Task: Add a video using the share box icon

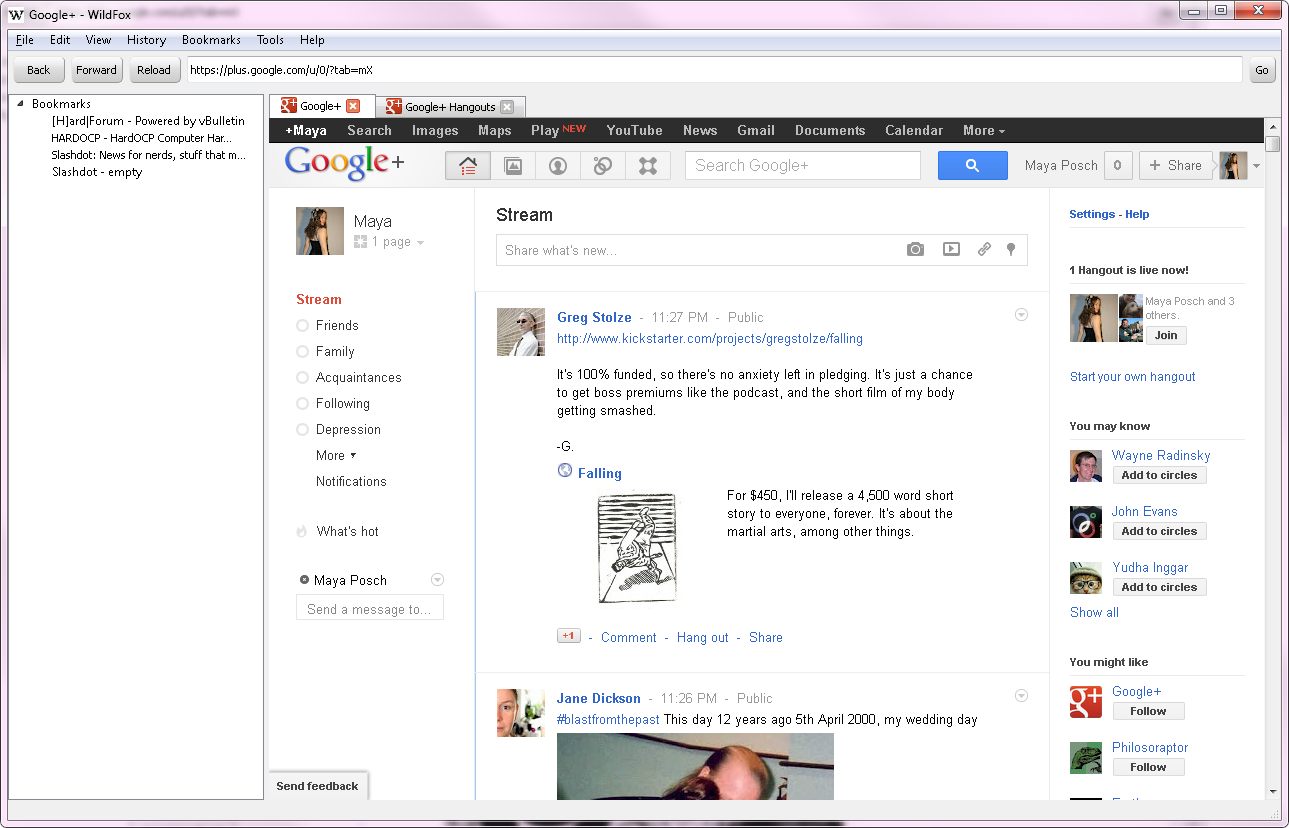Action: pos(951,250)
